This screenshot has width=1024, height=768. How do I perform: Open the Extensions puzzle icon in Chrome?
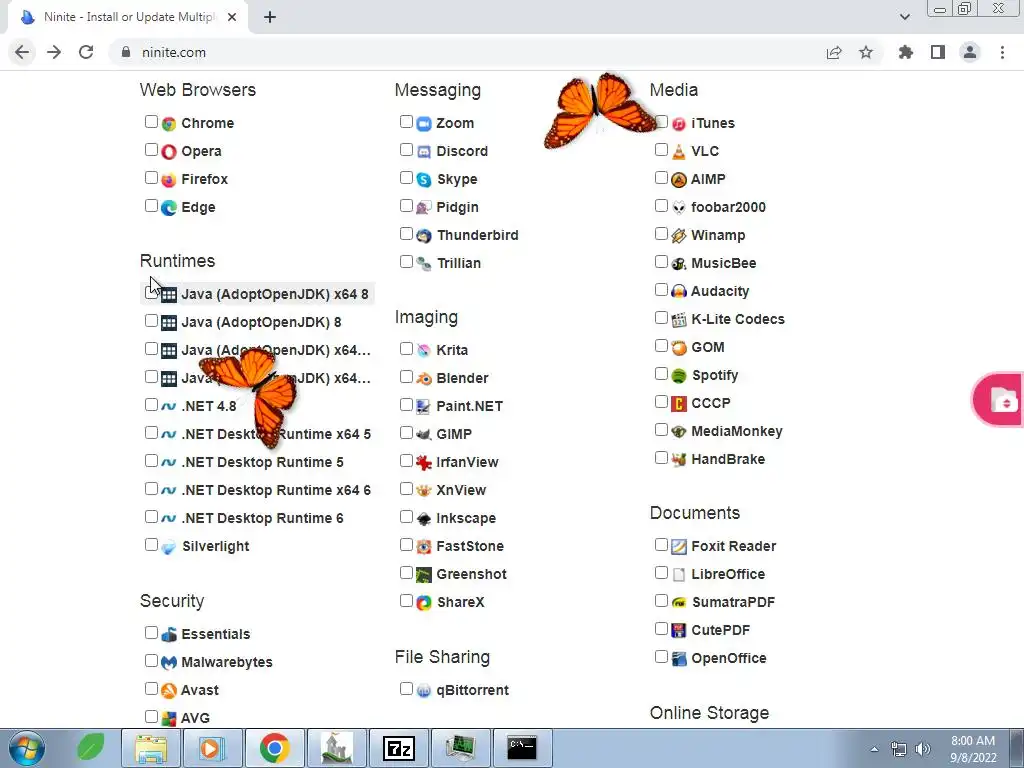coord(905,52)
